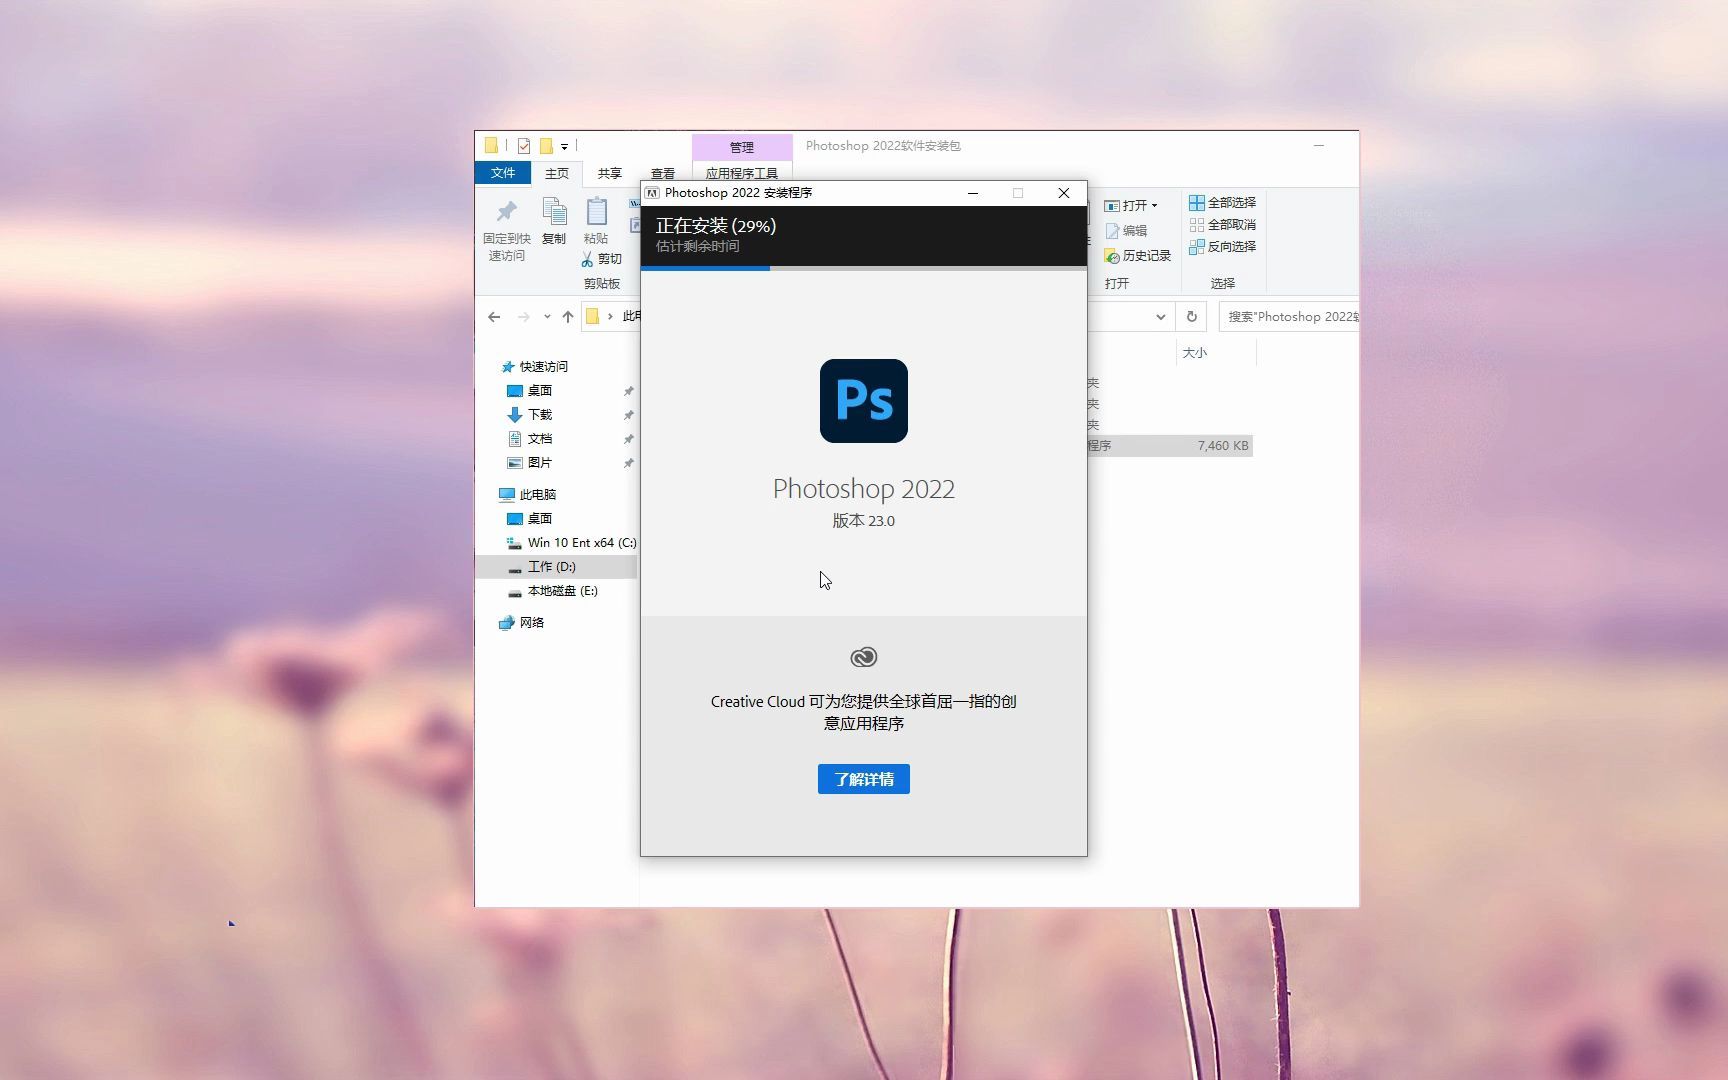Open the address bar dropdown arrow
This screenshot has width=1728, height=1080.
coord(1160,316)
